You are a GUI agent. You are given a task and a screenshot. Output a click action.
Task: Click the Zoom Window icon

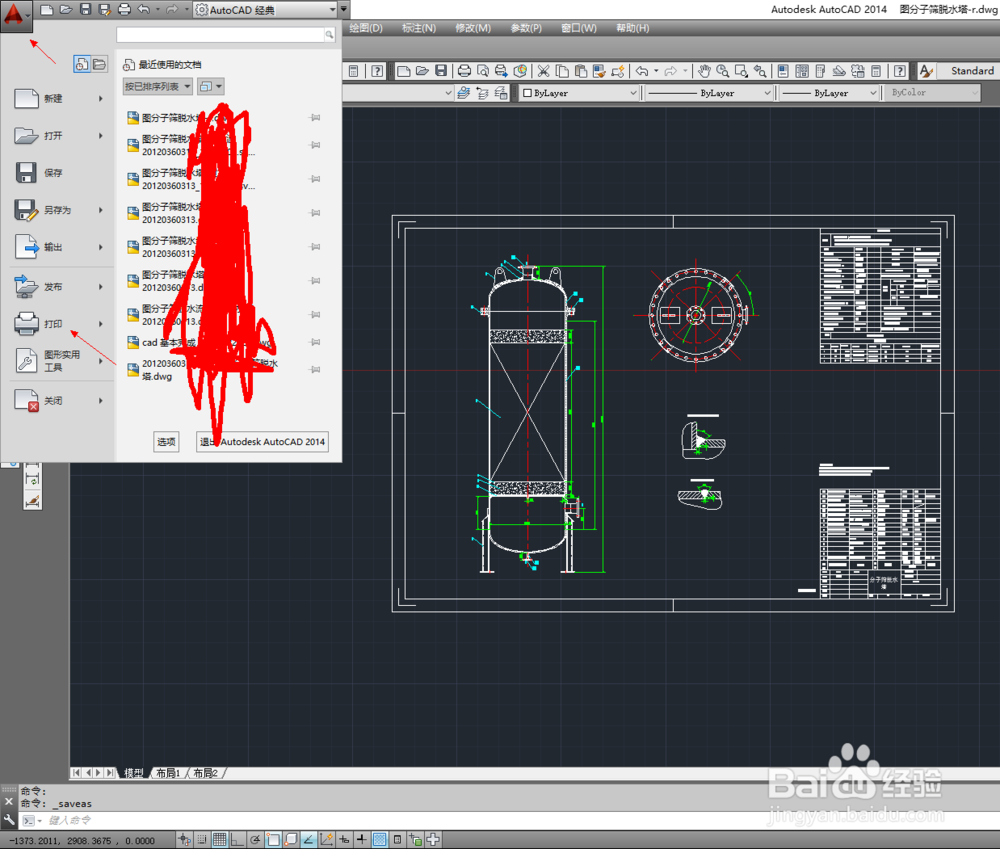coord(741,71)
